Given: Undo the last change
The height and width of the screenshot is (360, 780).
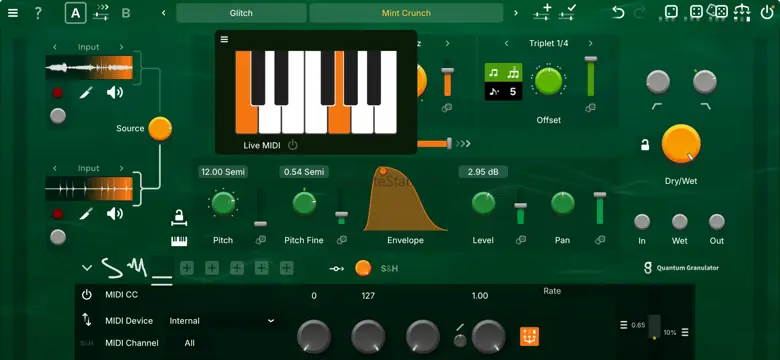Looking at the screenshot, I should click(x=618, y=13).
